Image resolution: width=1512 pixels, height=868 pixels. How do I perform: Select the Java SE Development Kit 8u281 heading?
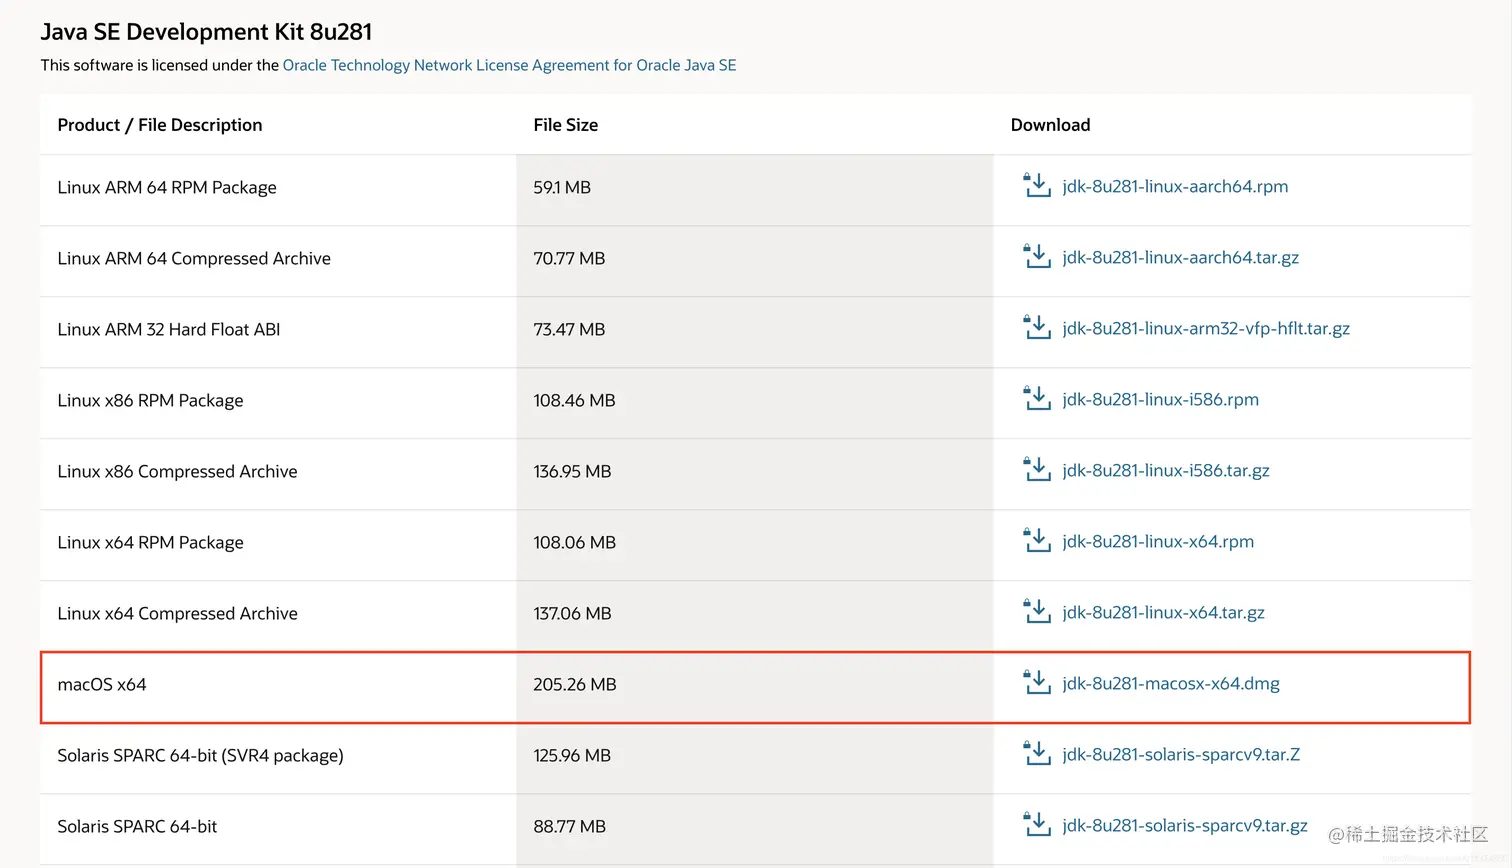click(206, 32)
